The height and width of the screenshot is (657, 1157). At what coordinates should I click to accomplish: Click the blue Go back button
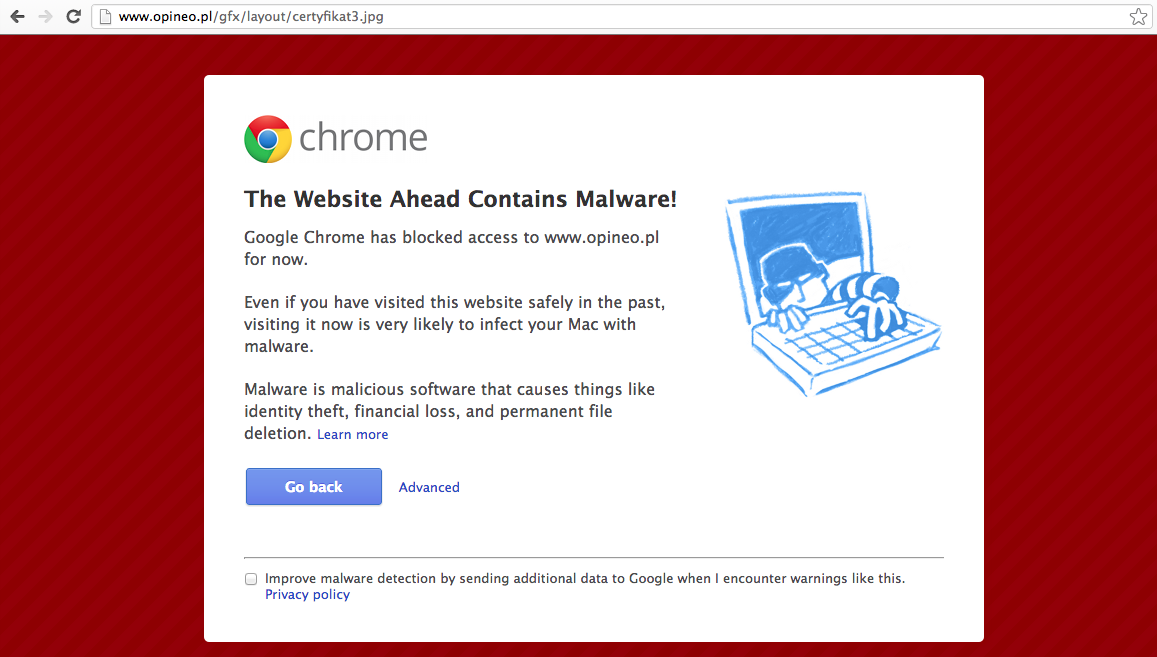point(314,486)
